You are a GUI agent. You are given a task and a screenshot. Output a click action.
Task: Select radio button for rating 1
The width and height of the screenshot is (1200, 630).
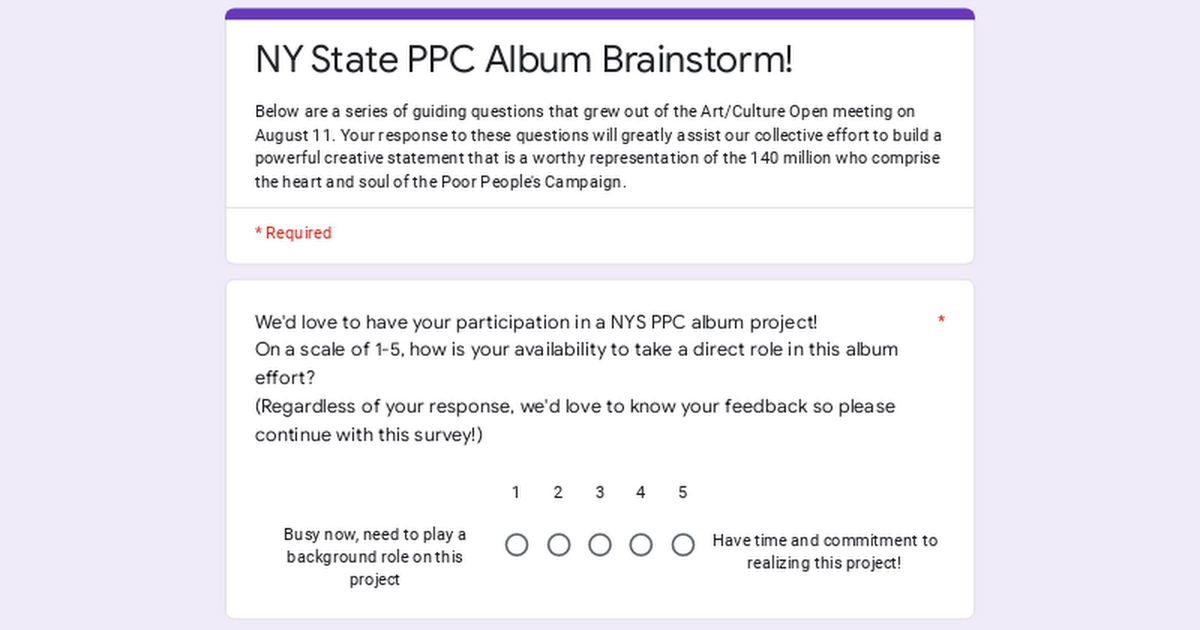(517, 545)
